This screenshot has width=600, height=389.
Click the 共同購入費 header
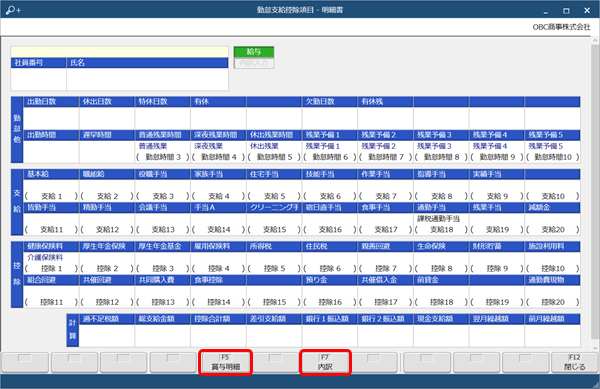(x=163, y=280)
